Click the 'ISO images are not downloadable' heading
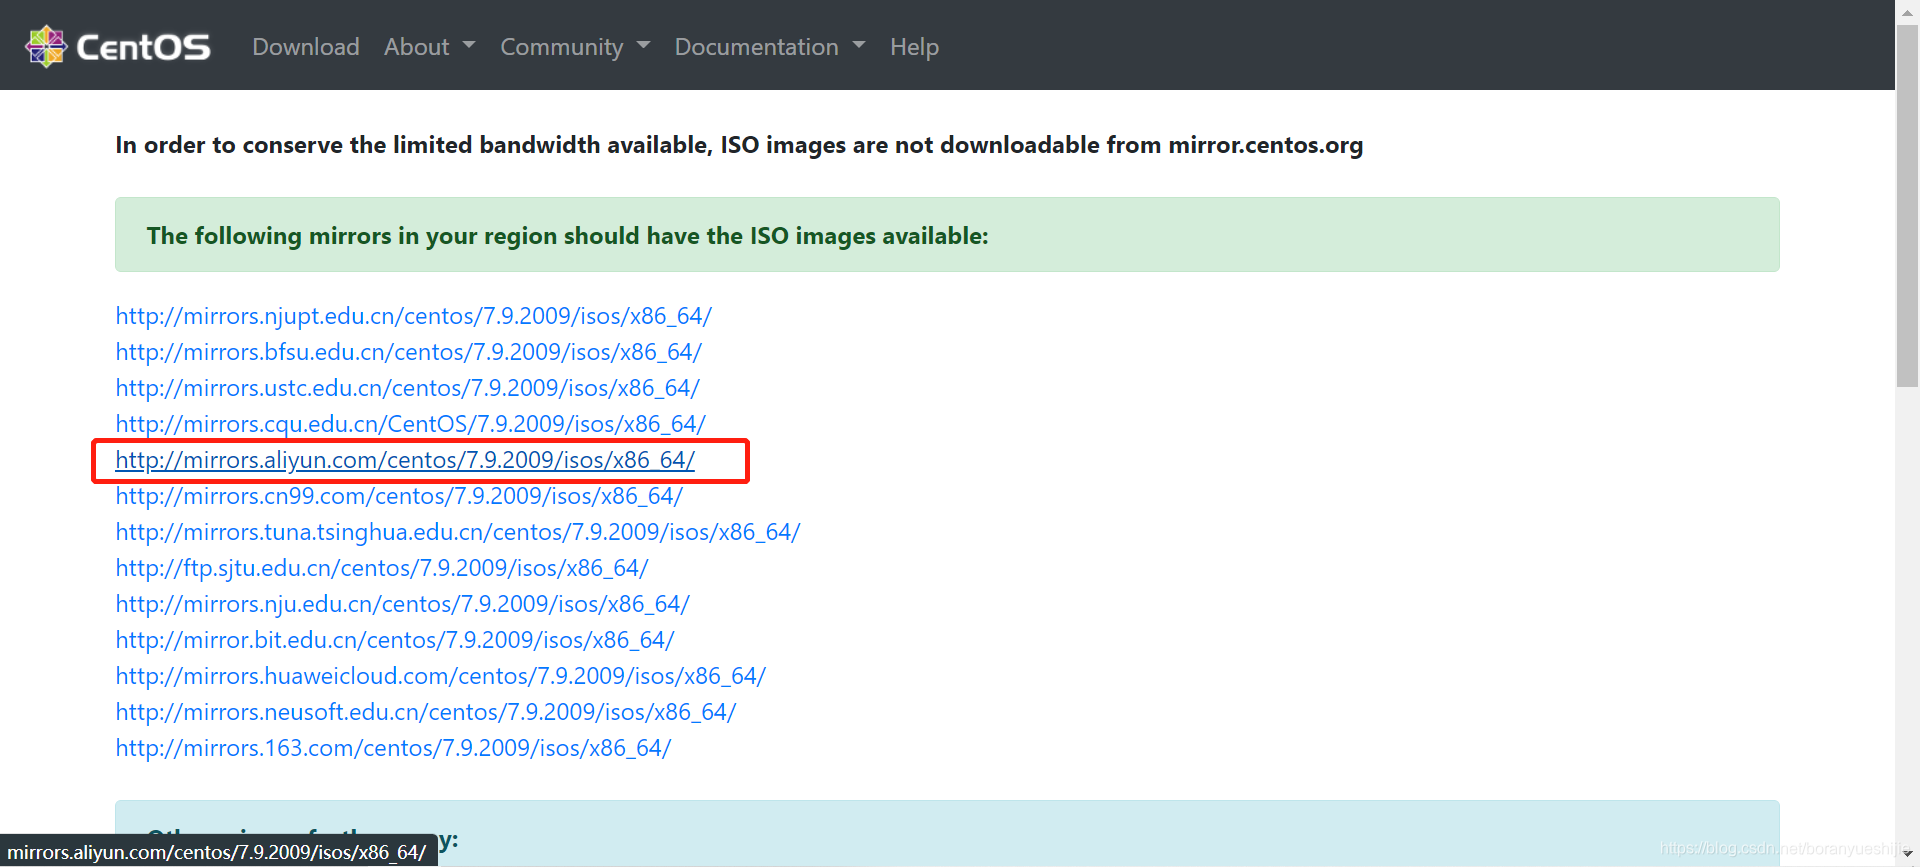Viewport: 1920px width, 867px height. (739, 145)
